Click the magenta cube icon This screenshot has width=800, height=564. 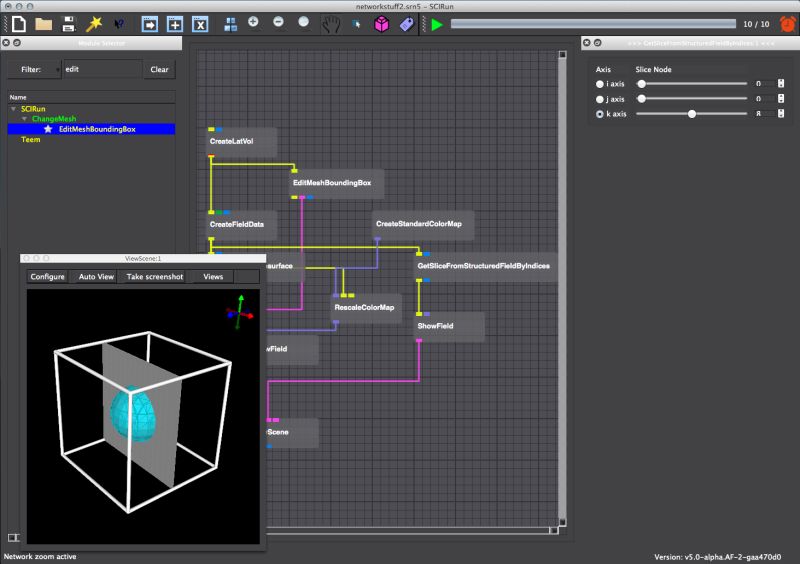(x=382, y=24)
